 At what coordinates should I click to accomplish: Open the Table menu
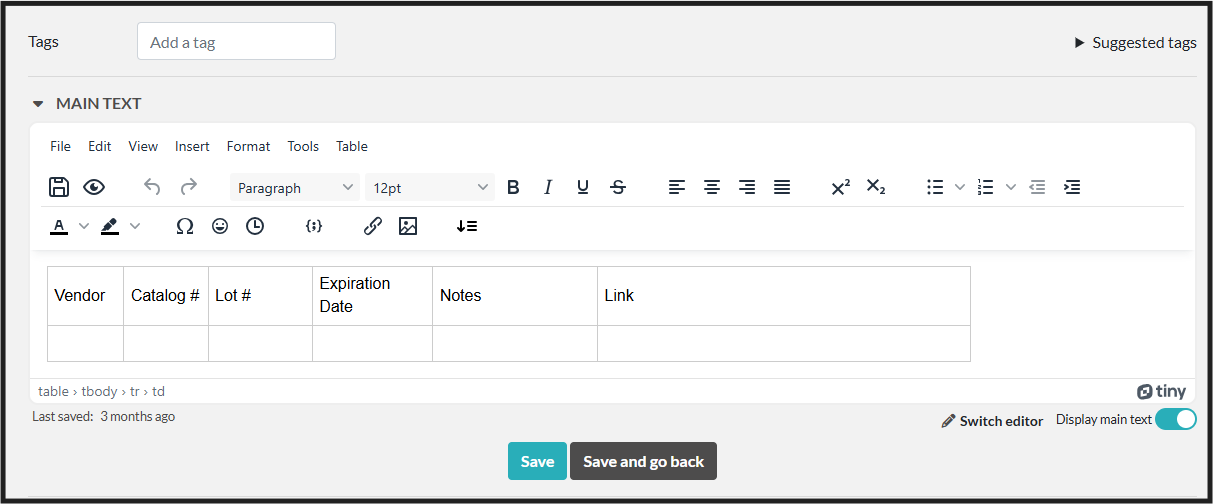click(x=352, y=146)
